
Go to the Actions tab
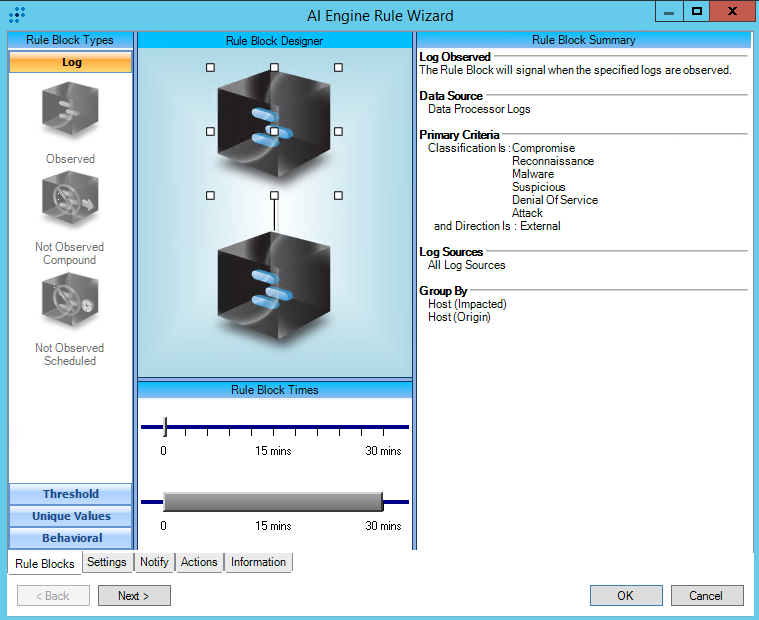click(x=199, y=562)
